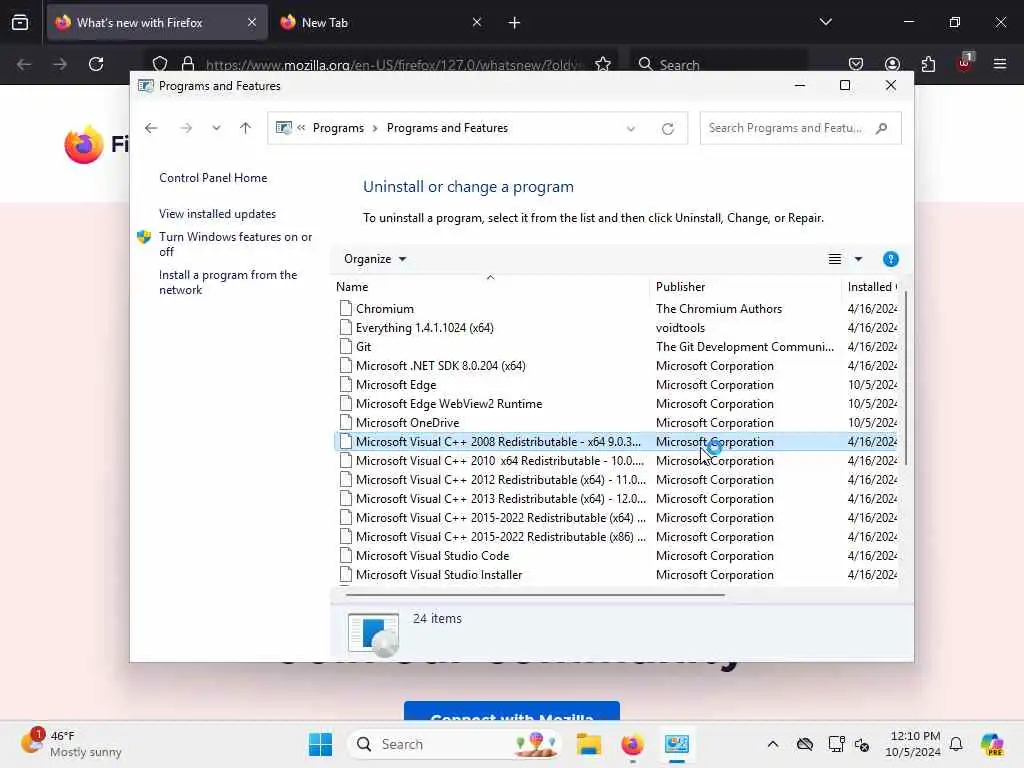Refresh the Programs and Features list

(667, 129)
